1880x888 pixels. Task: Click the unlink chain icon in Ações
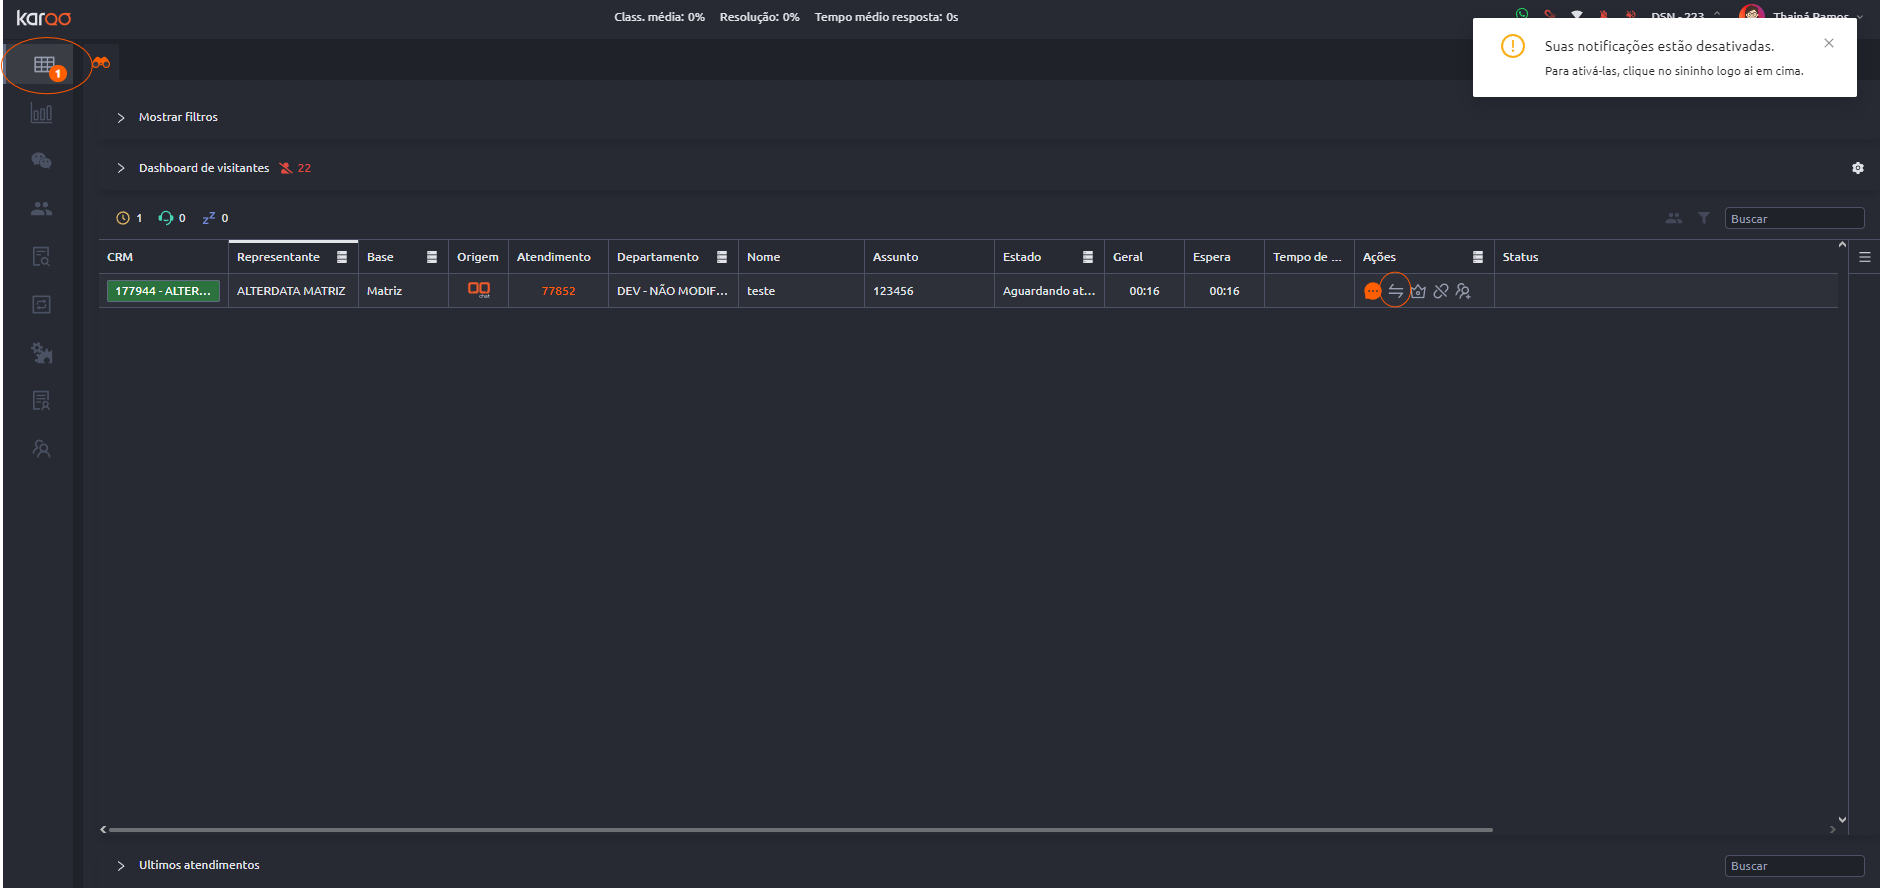click(x=1441, y=291)
